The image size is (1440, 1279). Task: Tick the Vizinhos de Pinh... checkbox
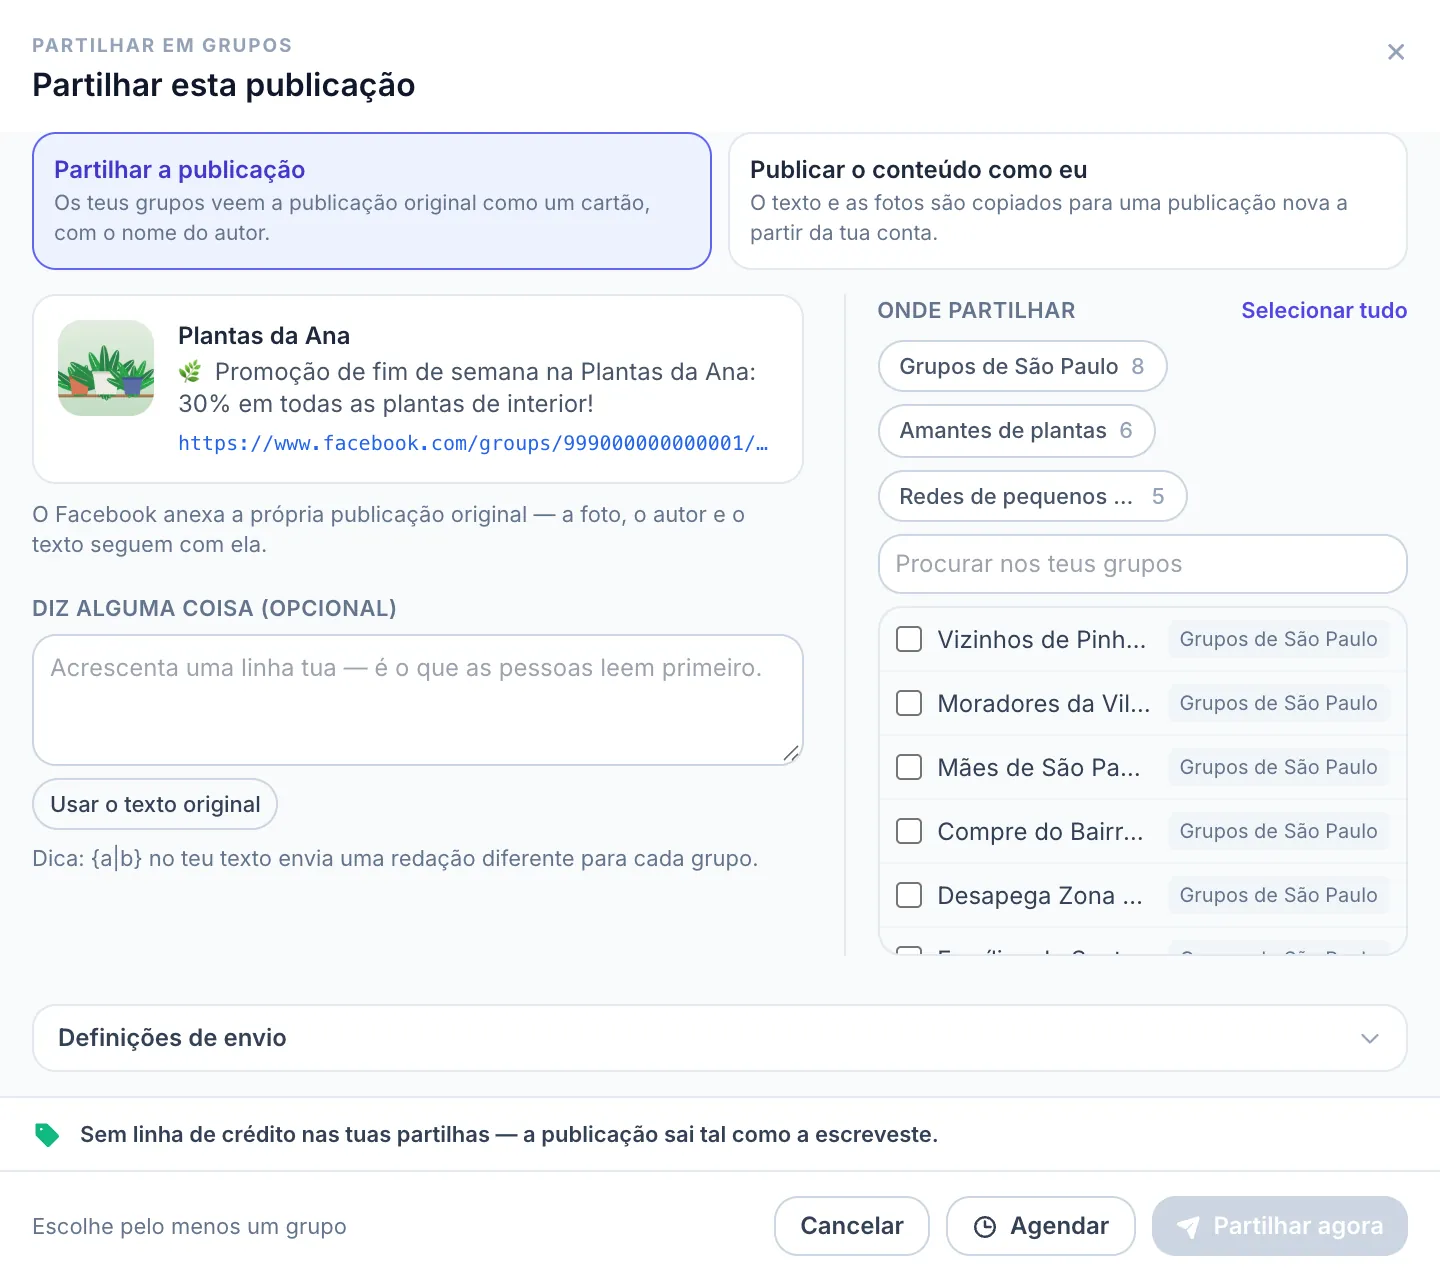(909, 639)
